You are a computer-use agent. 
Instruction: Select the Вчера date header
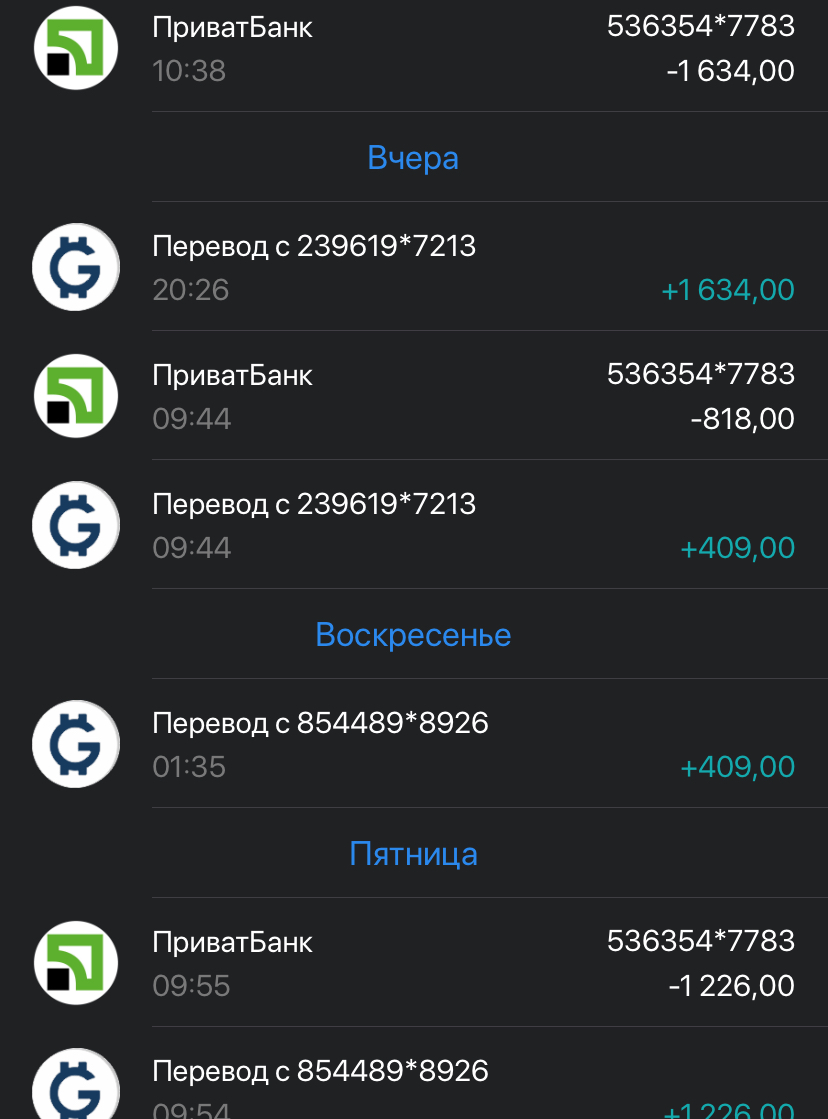pos(413,158)
